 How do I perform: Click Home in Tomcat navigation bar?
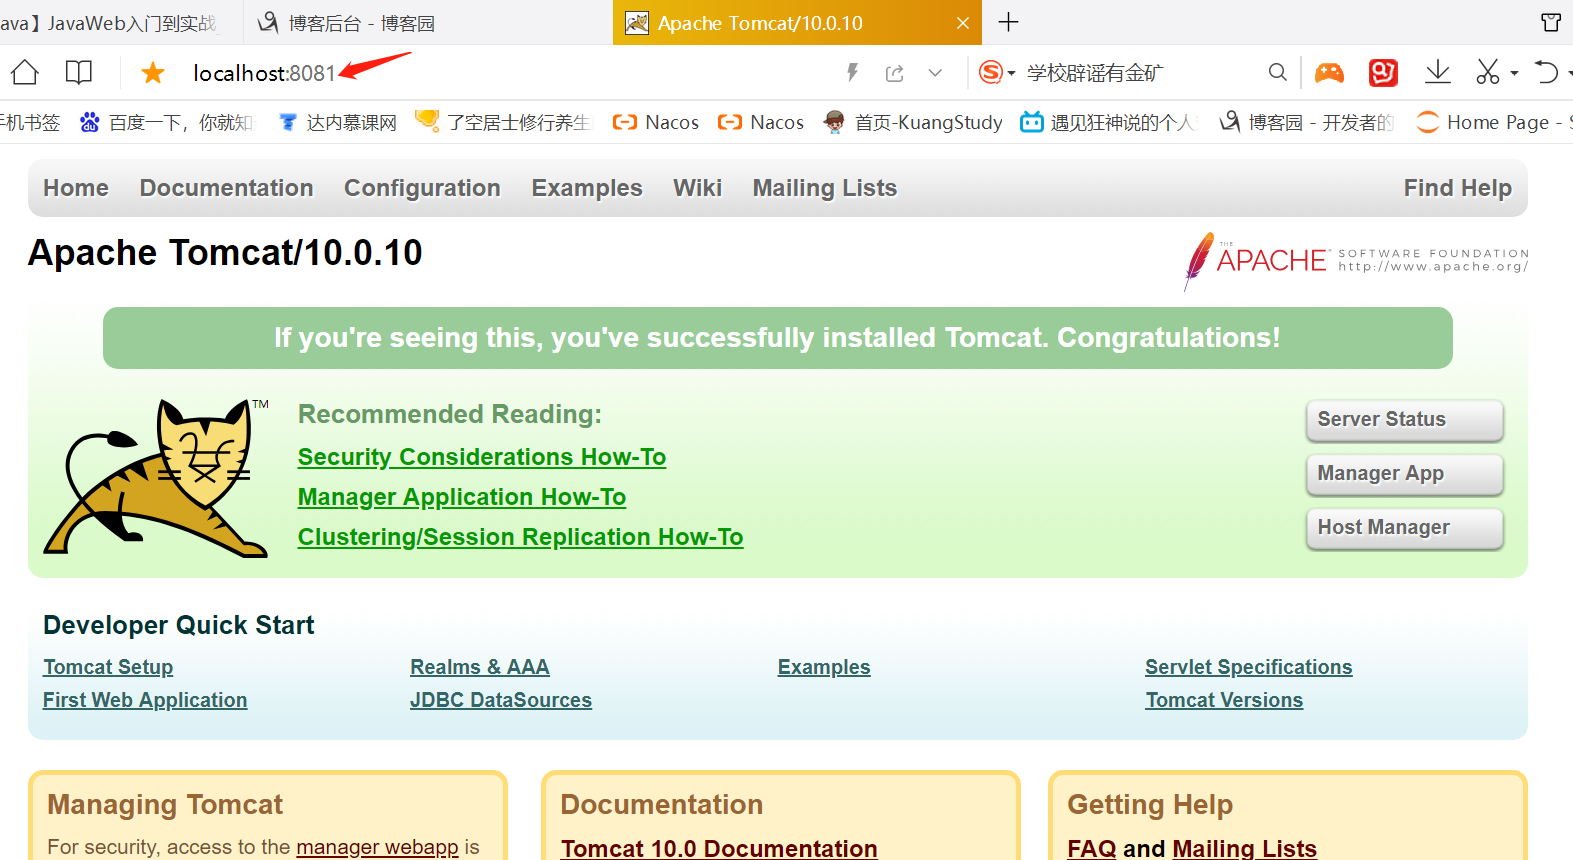point(76,188)
